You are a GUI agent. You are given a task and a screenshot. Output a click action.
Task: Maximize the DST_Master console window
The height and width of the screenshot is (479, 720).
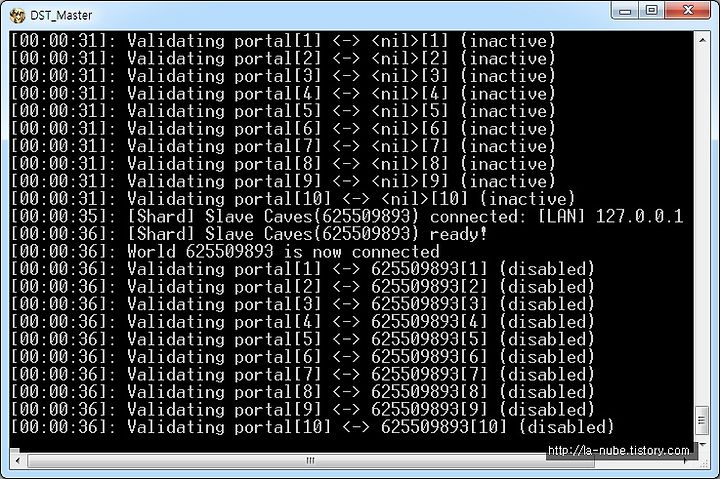651,11
